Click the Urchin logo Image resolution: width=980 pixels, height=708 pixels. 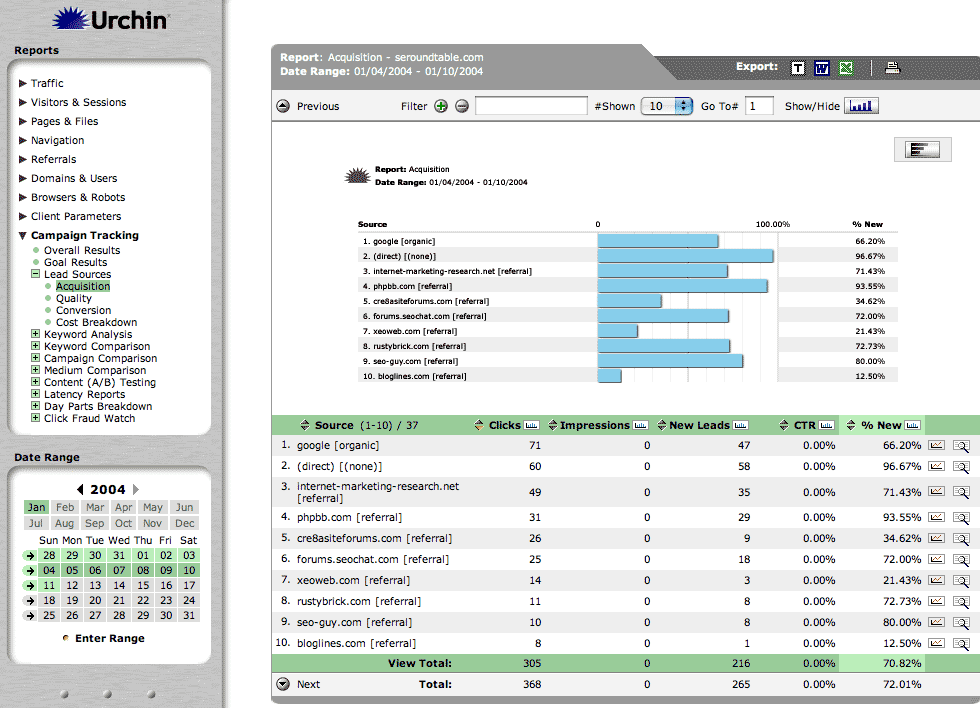(x=110, y=19)
